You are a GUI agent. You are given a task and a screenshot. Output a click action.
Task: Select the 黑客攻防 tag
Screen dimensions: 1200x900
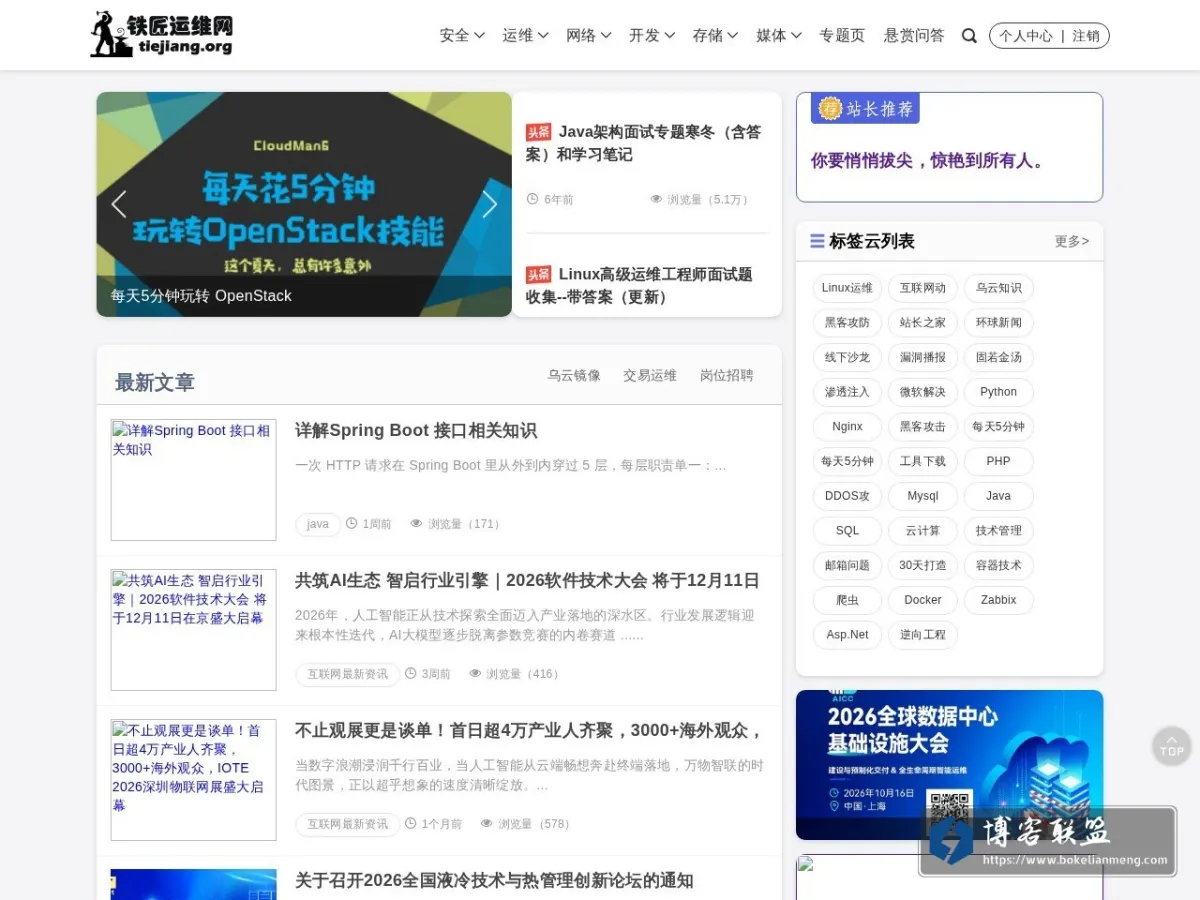(x=847, y=323)
